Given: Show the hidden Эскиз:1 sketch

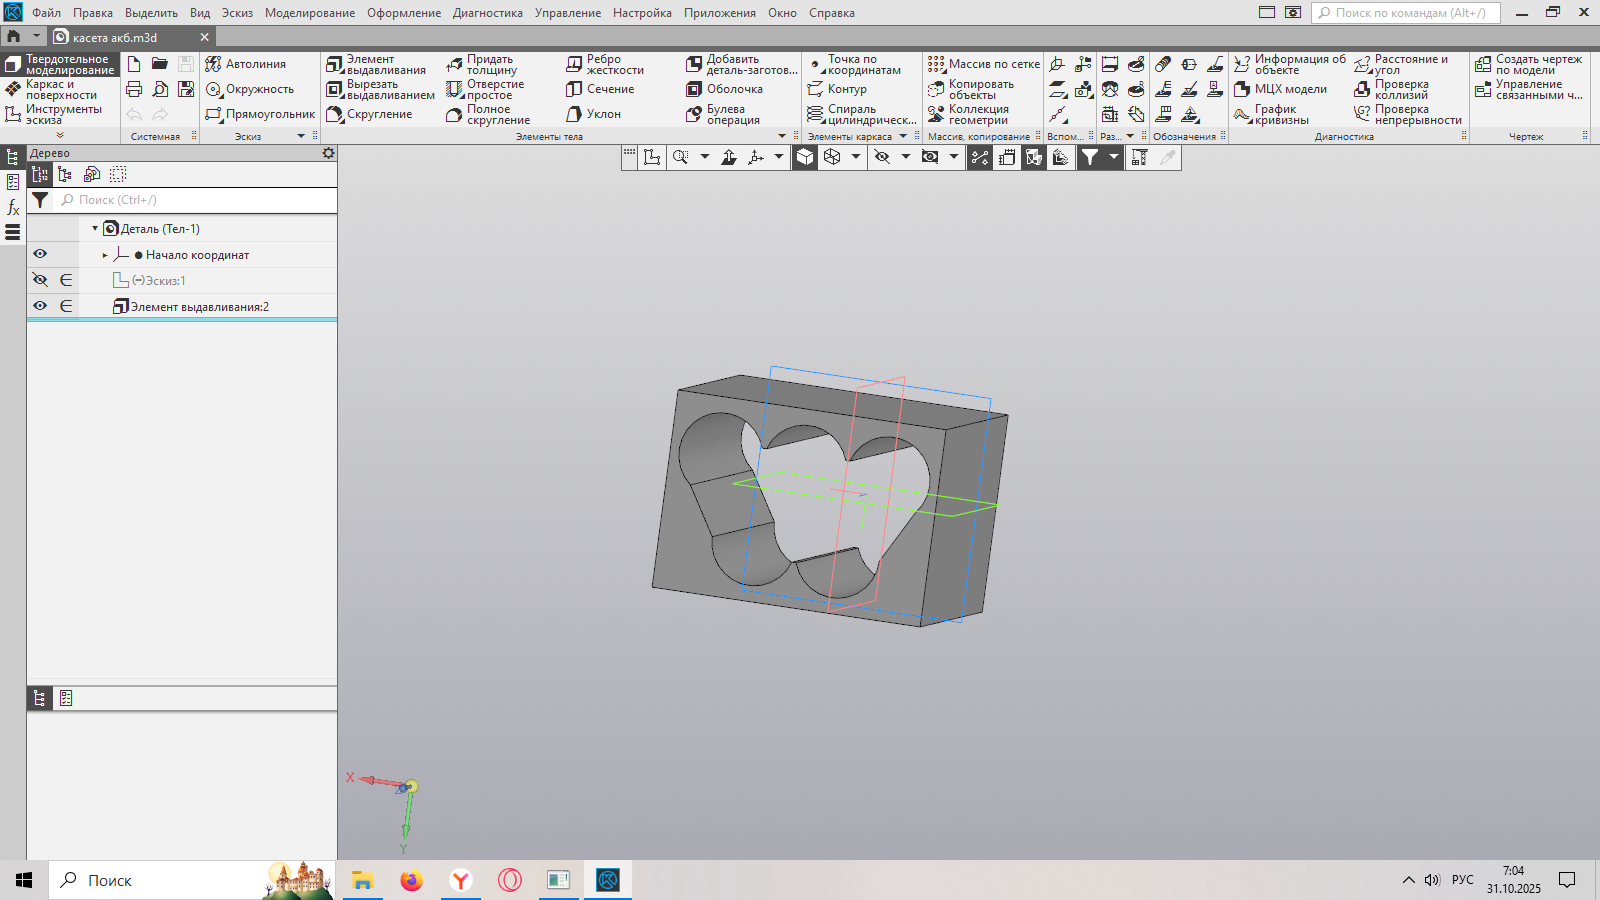Looking at the screenshot, I should pos(40,281).
